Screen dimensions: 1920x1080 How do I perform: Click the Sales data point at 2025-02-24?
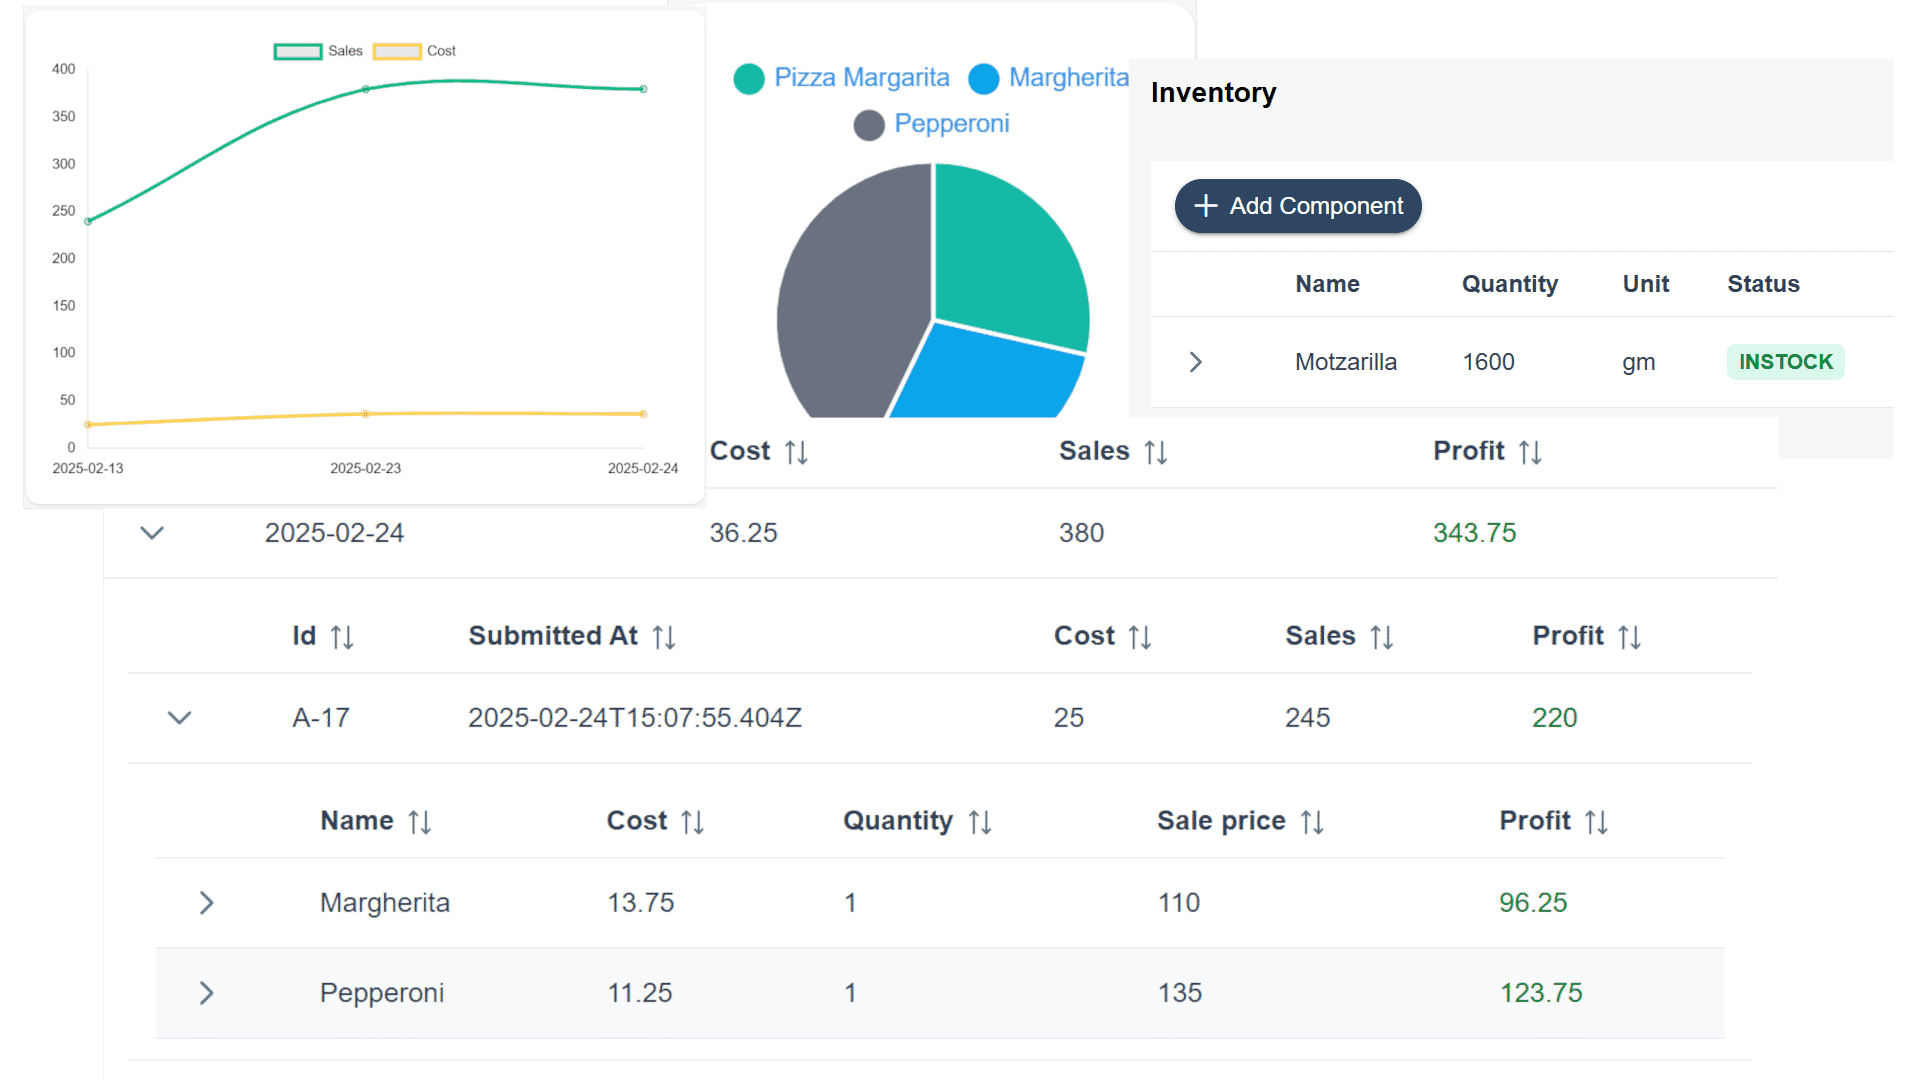pos(643,89)
